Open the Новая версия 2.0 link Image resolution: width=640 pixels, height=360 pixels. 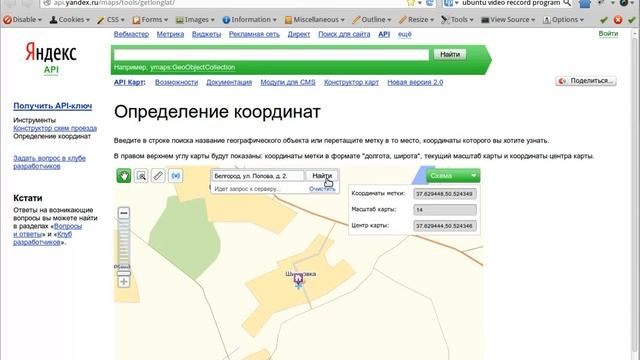tap(415, 82)
